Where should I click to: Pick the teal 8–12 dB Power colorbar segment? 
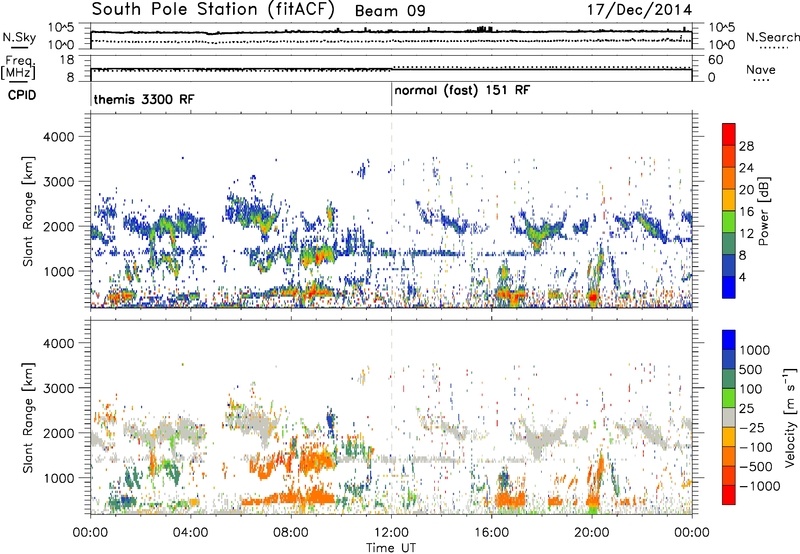[729, 244]
